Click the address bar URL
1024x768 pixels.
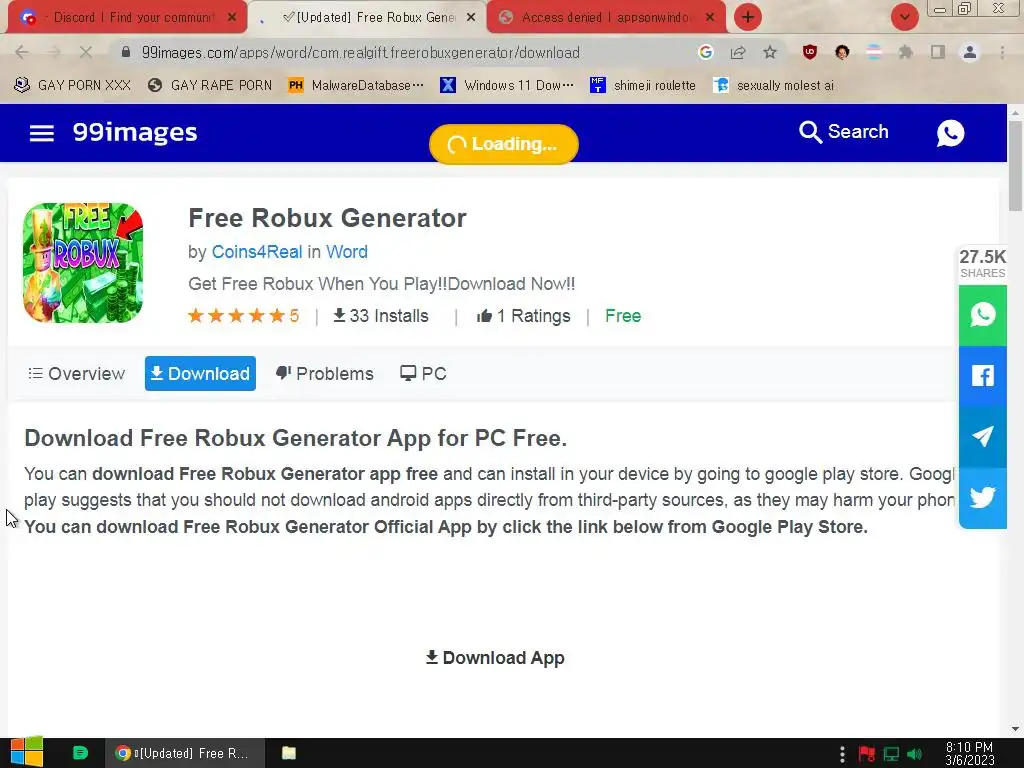[360, 52]
